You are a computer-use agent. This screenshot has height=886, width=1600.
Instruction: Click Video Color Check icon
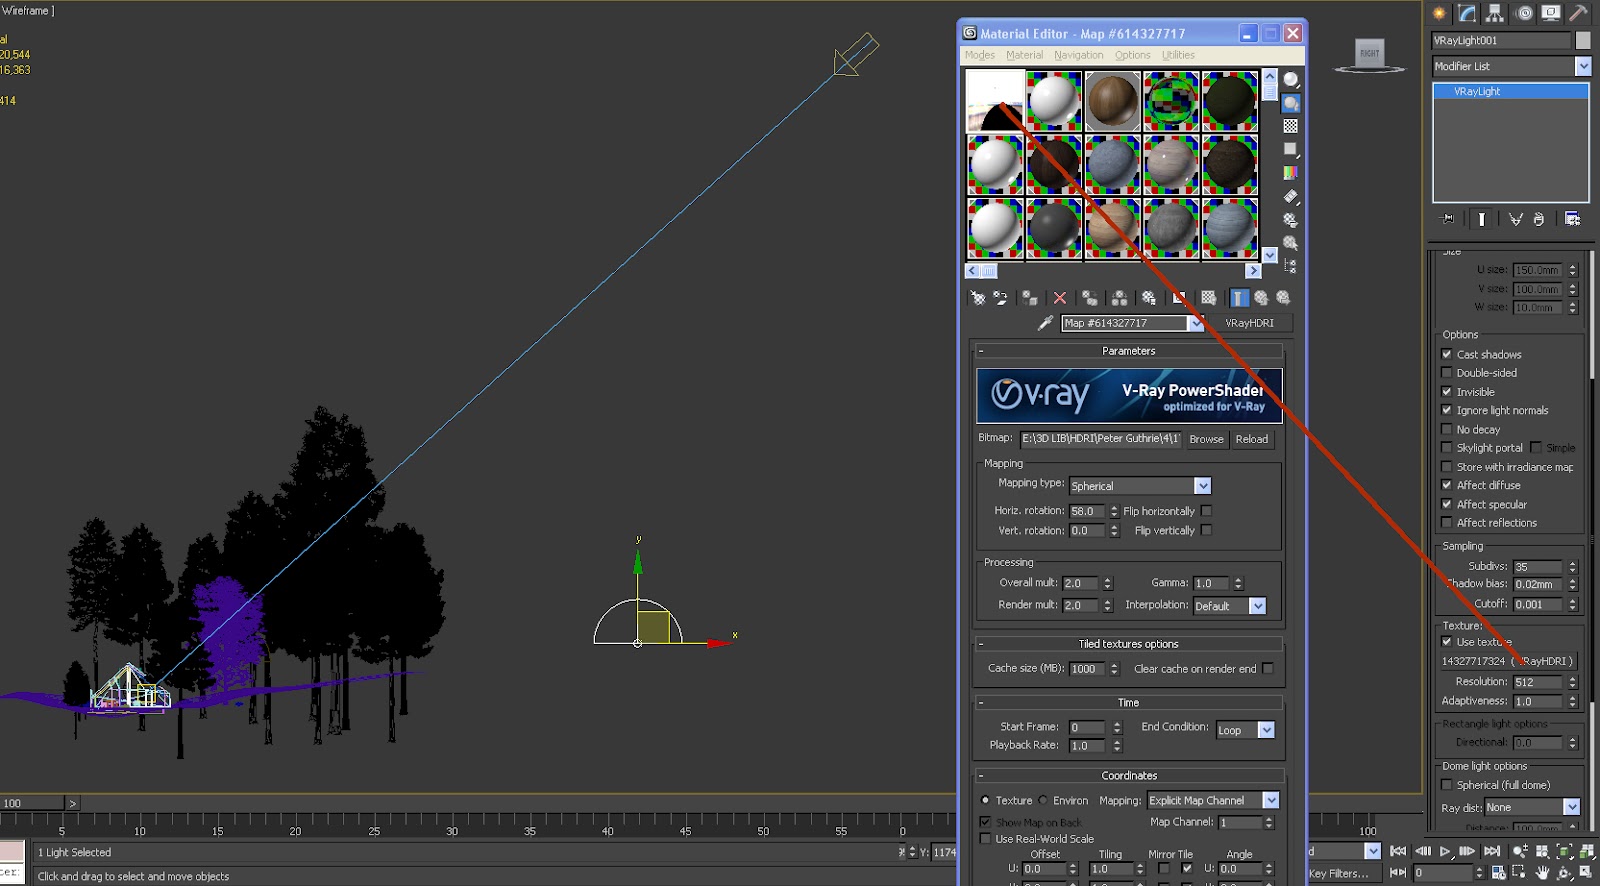(1291, 173)
